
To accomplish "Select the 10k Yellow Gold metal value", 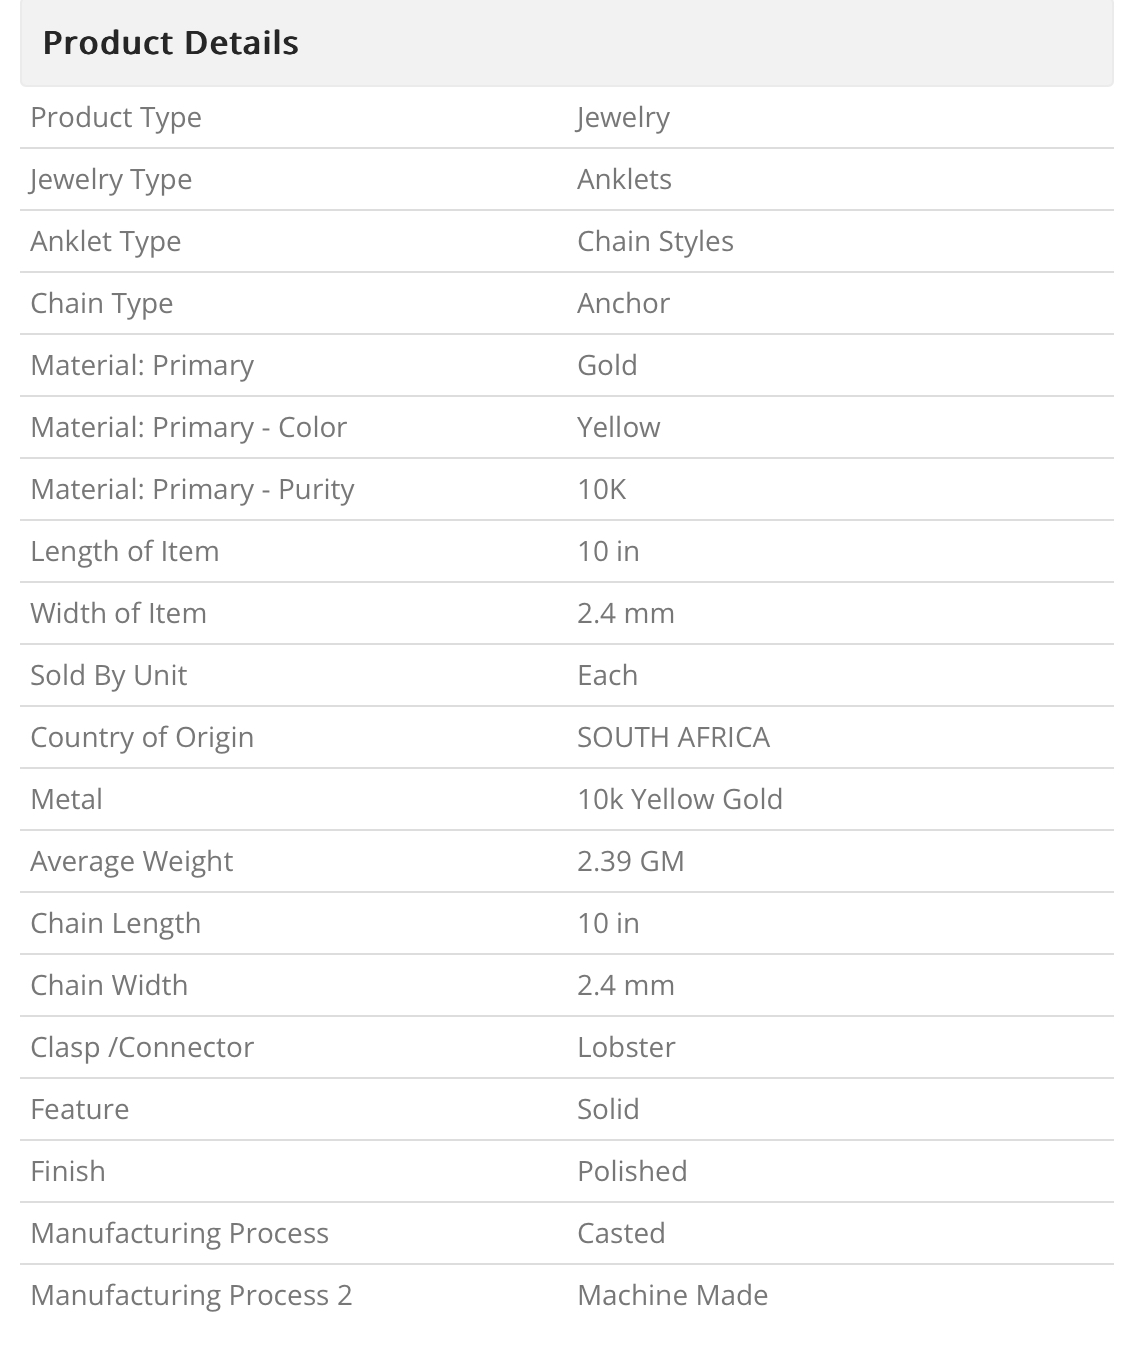I will pos(679,800).
